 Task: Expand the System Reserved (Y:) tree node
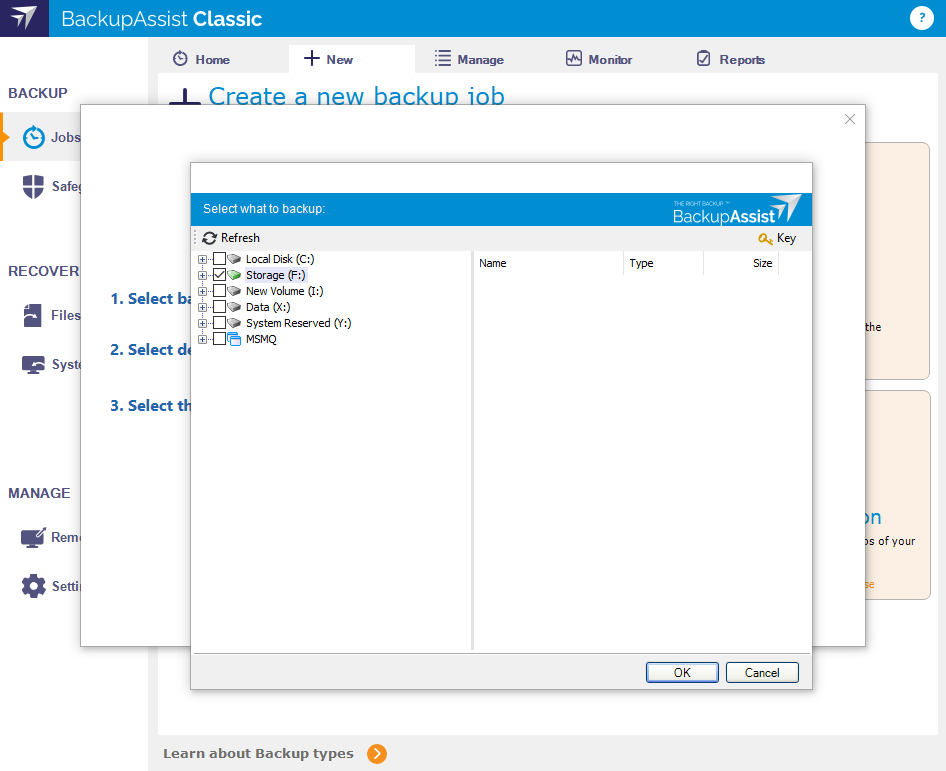point(203,323)
